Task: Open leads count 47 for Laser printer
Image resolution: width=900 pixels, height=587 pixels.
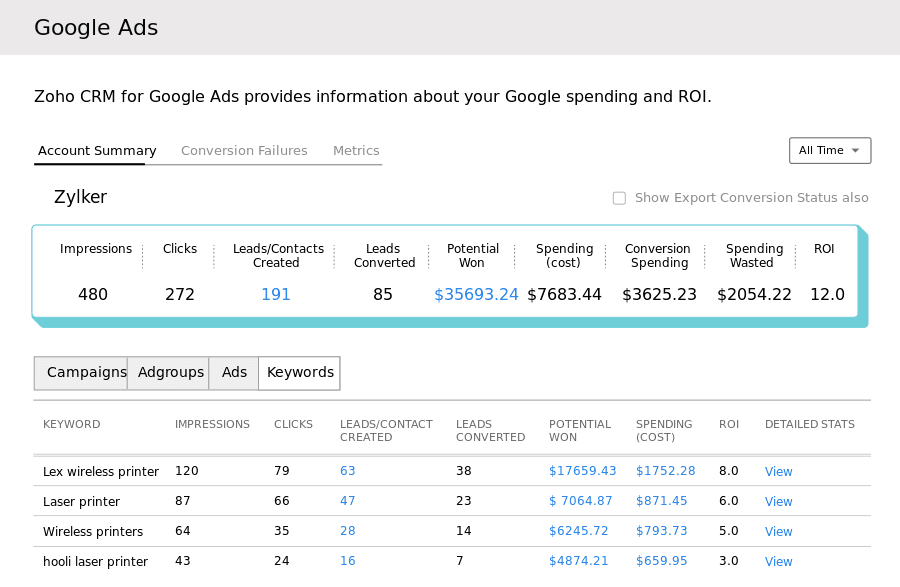Action: point(347,501)
